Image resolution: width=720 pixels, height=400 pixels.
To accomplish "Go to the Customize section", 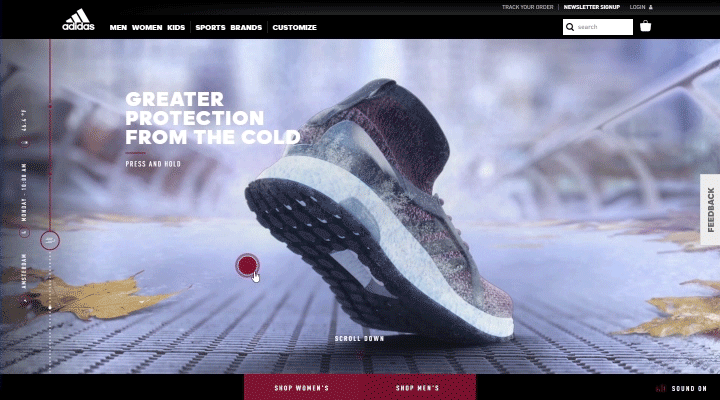I will [294, 28].
